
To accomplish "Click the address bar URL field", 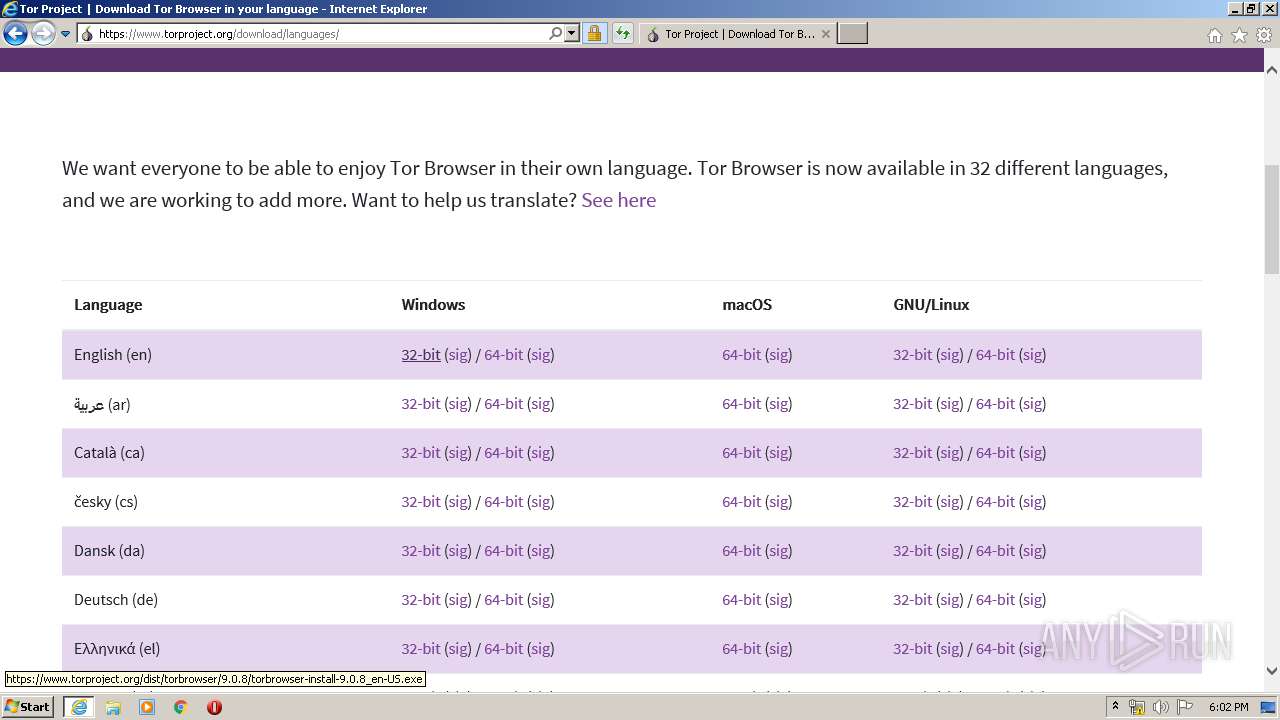I will (x=320, y=34).
